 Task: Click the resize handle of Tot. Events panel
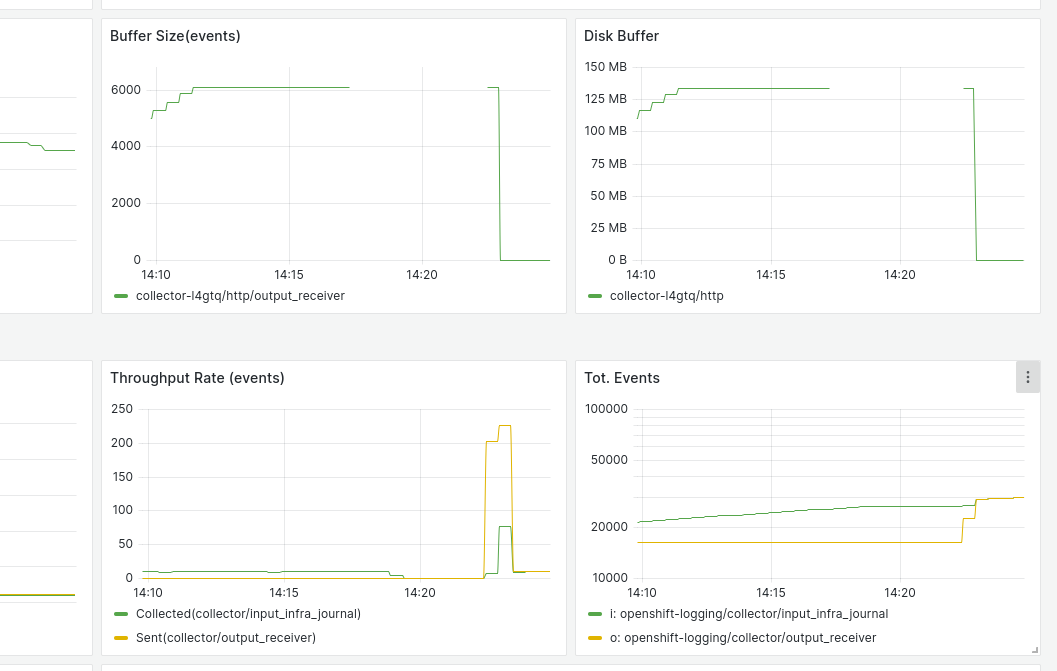1034,650
